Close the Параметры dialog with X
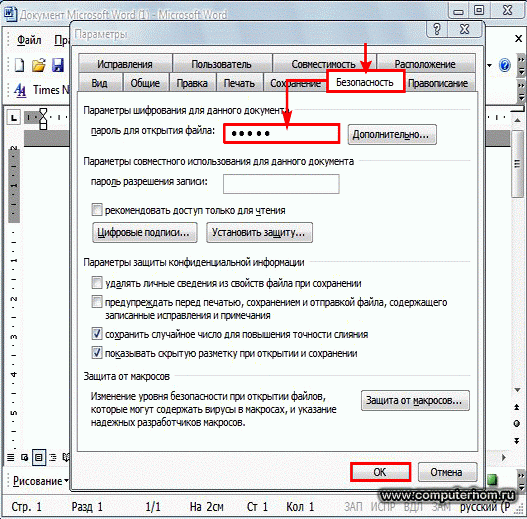Screen dimensions: 527x519 coord(464,29)
